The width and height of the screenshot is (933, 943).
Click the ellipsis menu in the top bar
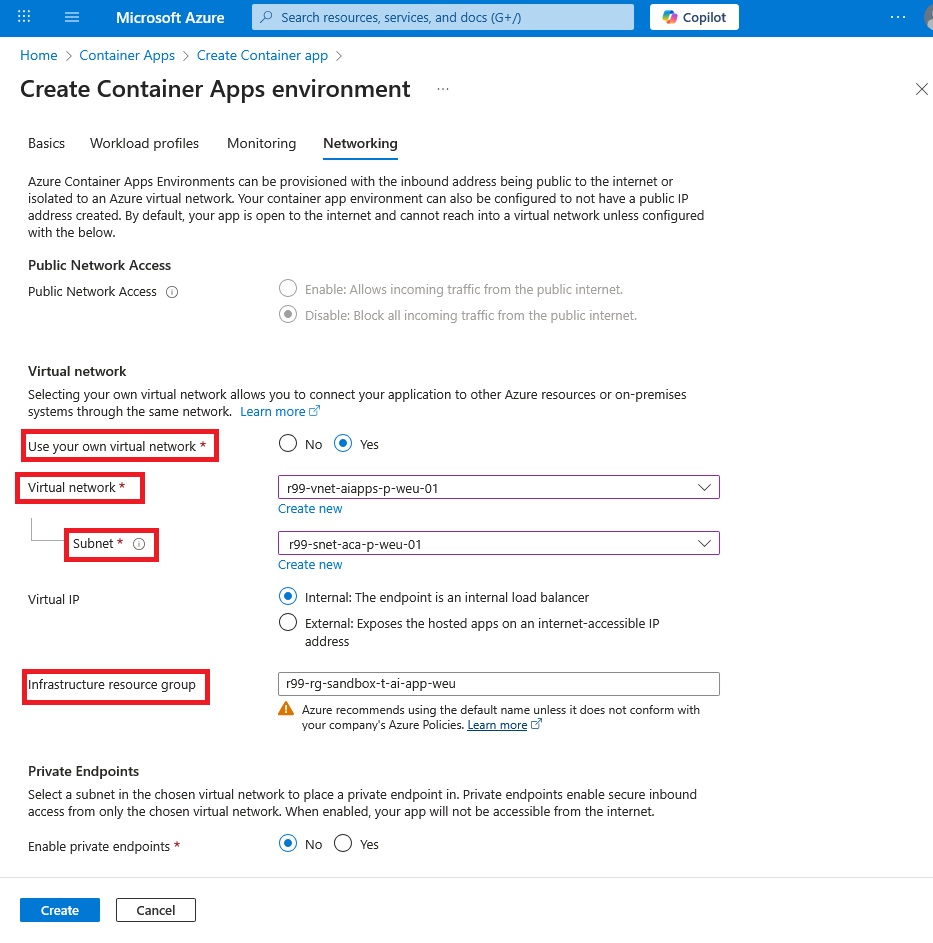click(x=898, y=17)
